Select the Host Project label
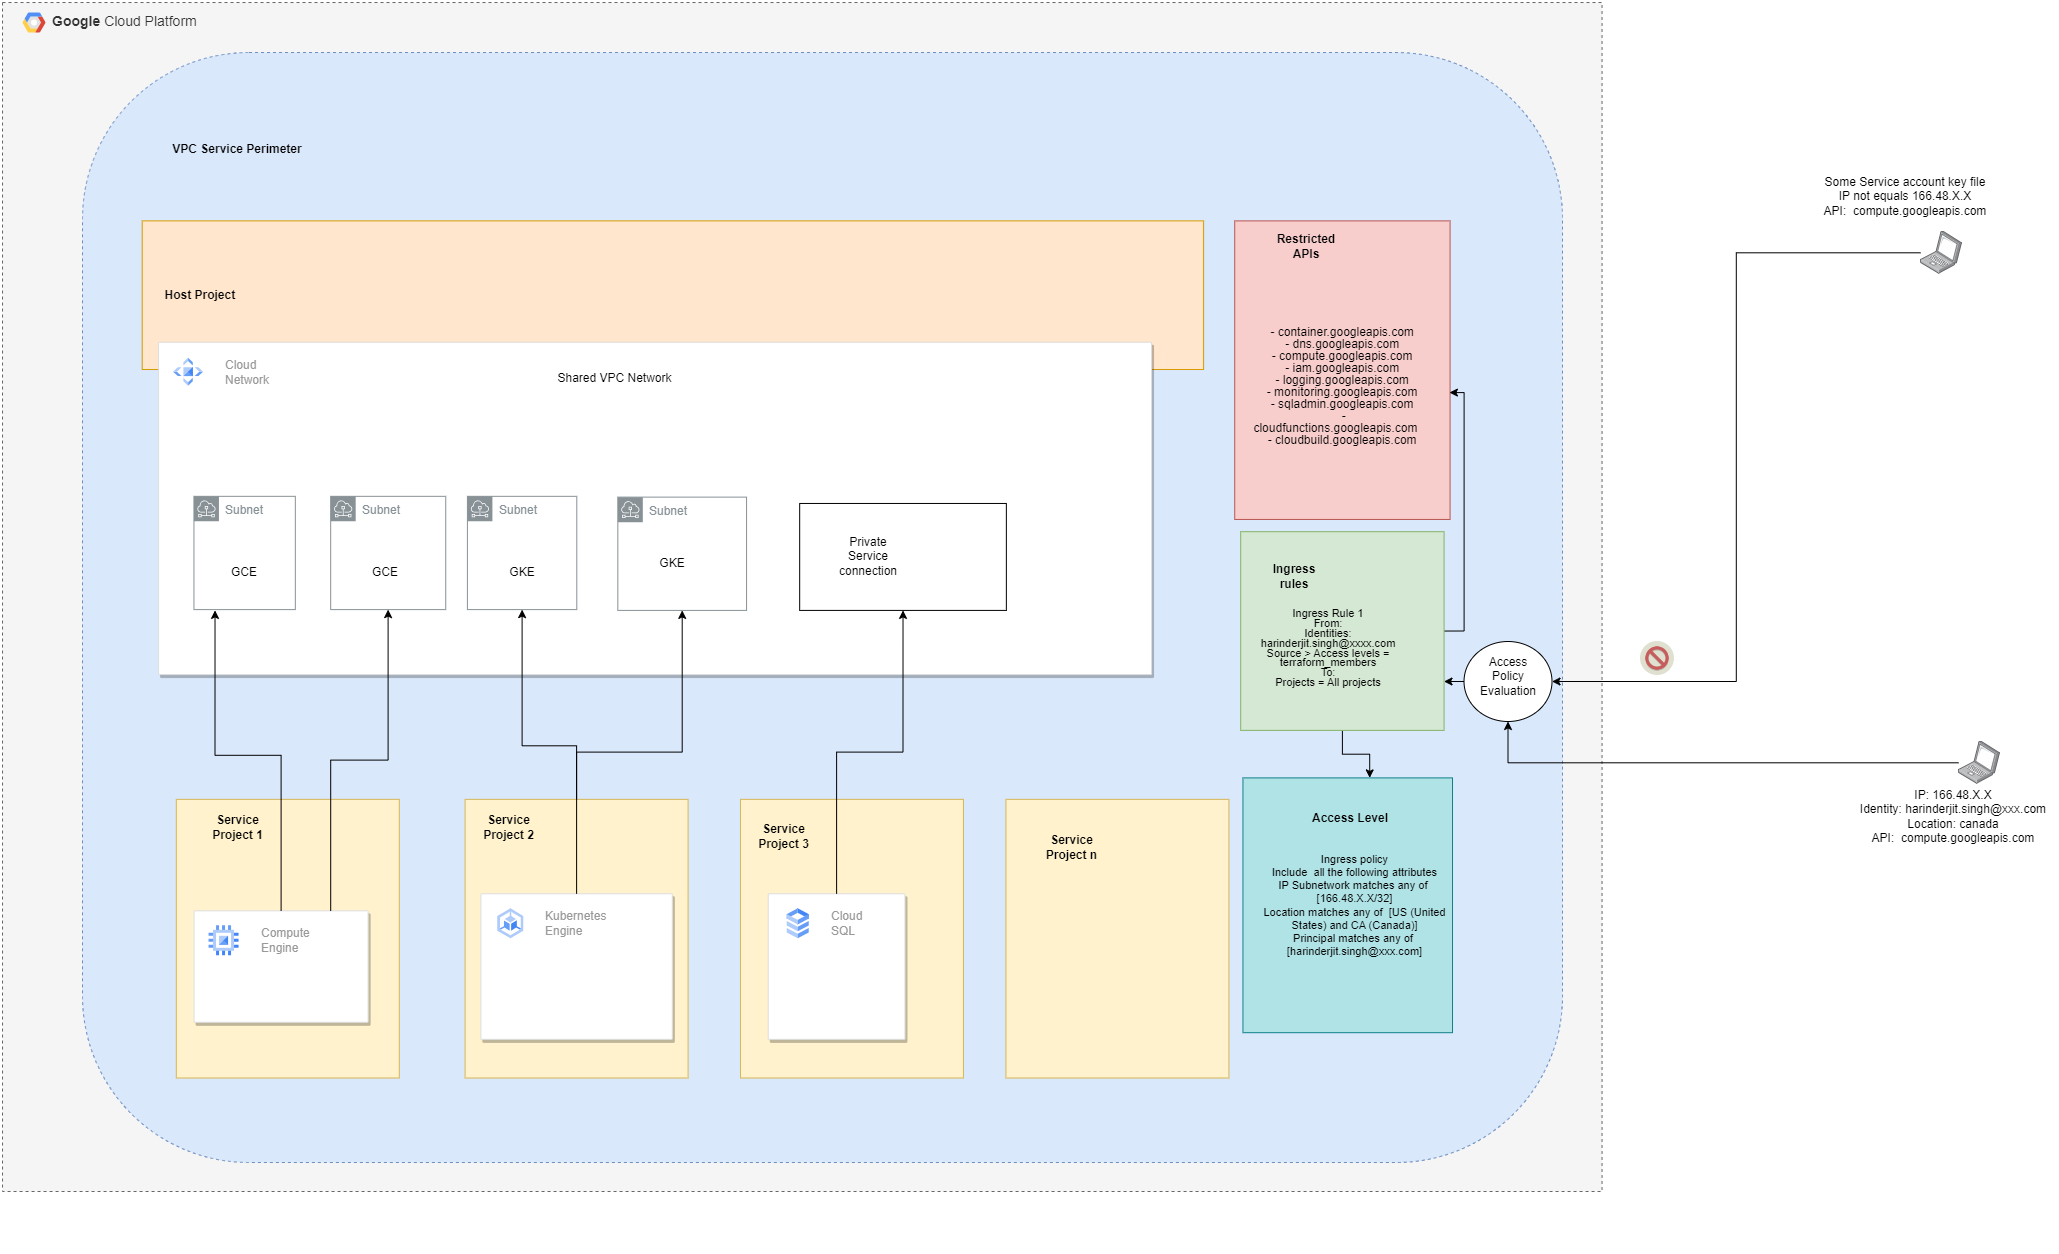Screen dimensions: 2059x1254 click(x=200, y=295)
